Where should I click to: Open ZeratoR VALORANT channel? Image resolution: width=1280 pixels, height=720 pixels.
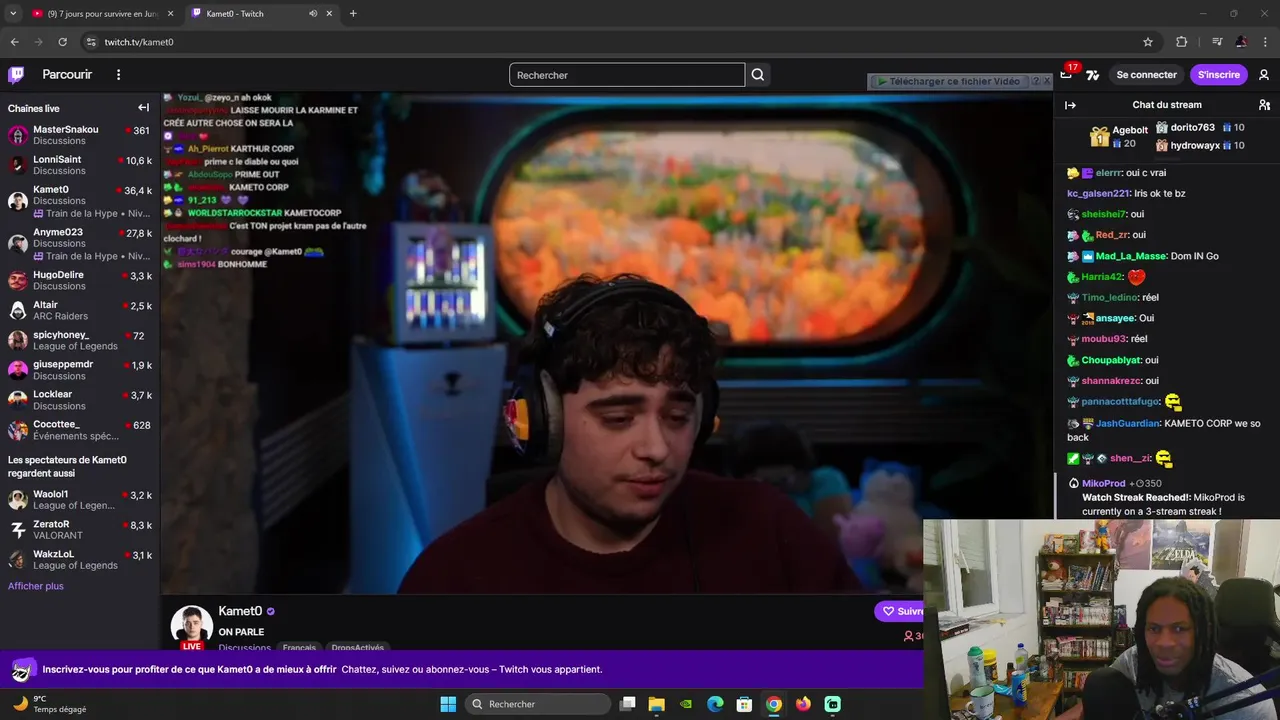coord(79,530)
